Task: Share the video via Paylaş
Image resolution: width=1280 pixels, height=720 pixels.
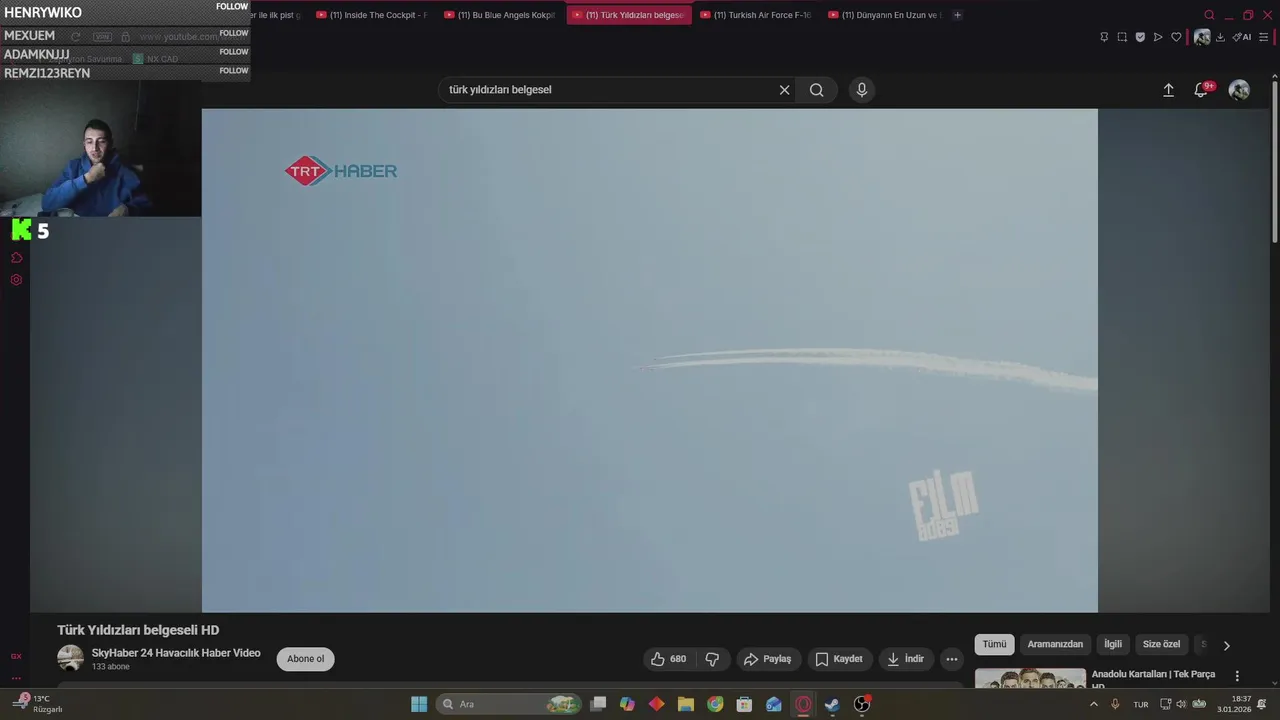Action: [x=768, y=659]
